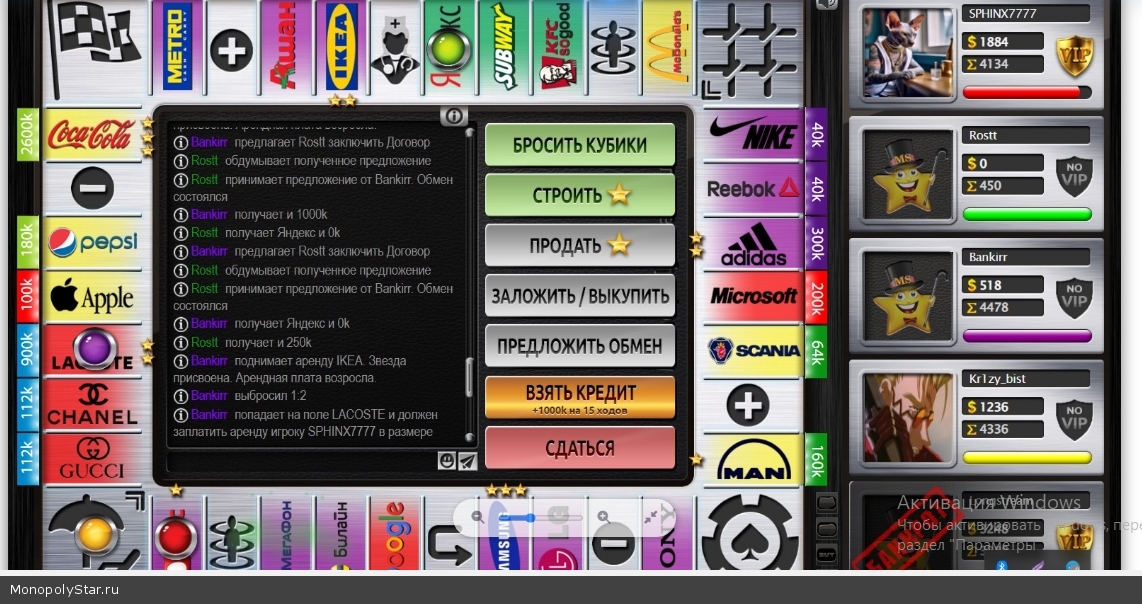Click ПРЕДЛОЖИТЬ ОБМЕН button

pos(580,345)
